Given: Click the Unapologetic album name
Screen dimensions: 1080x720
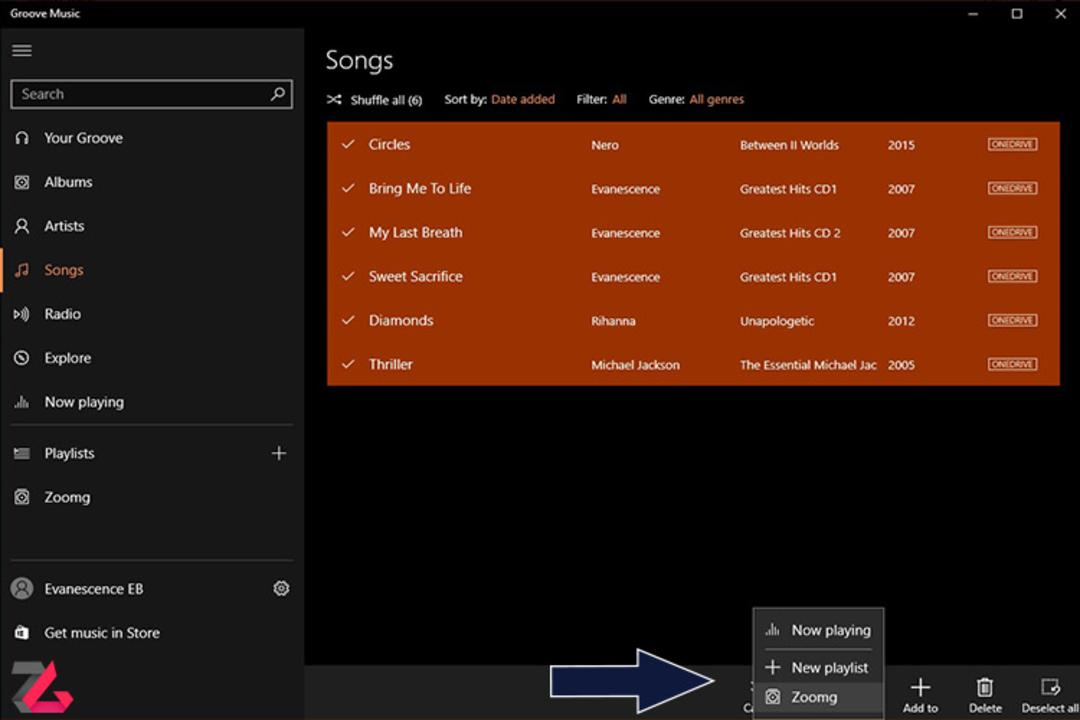Looking at the screenshot, I should [777, 321].
